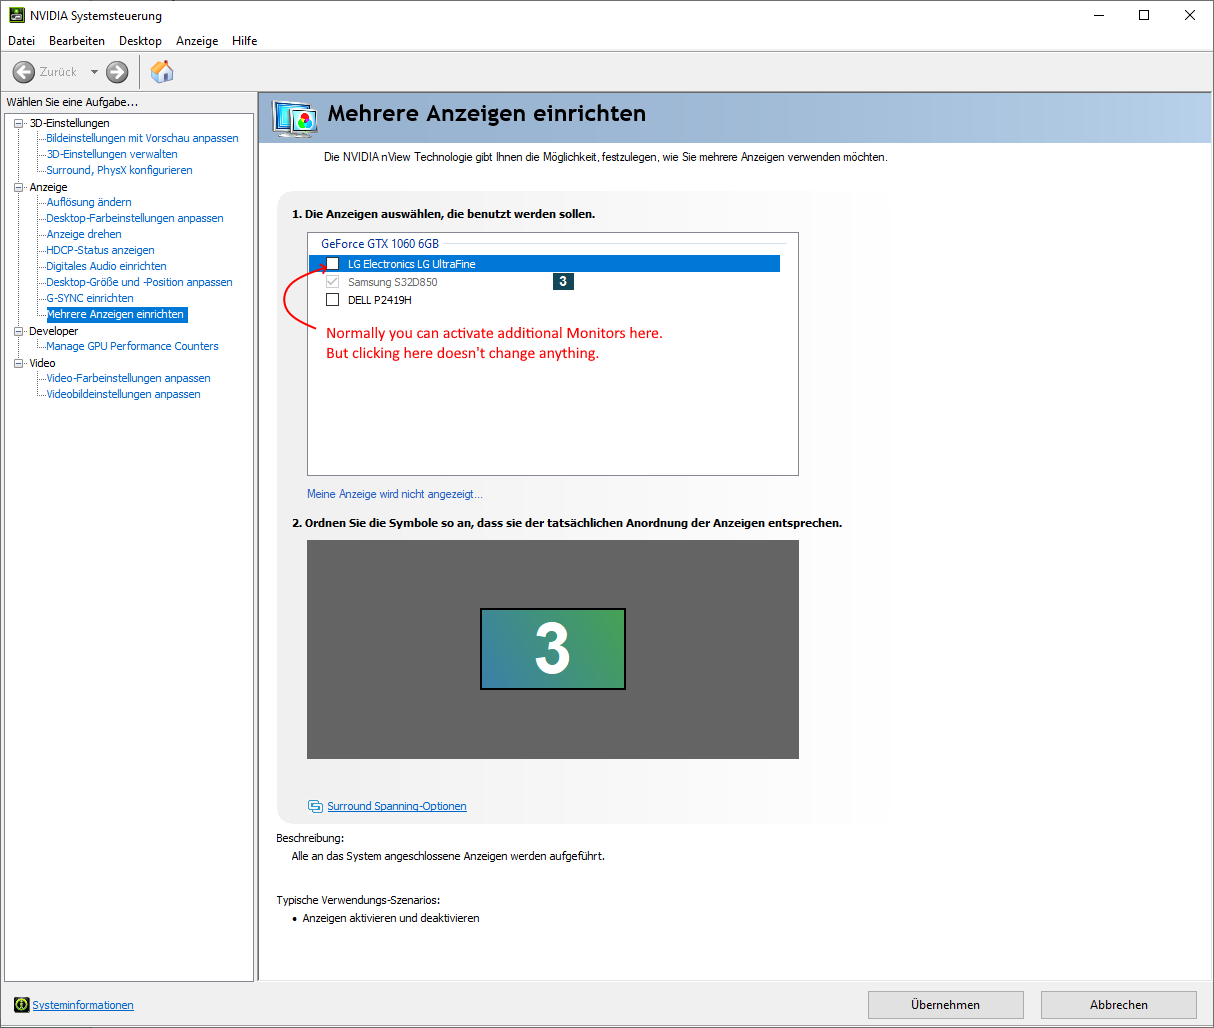Open the Bearbeiten menu
The width and height of the screenshot is (1214, 1028).
pyautogui.click(x=77, y=41)
